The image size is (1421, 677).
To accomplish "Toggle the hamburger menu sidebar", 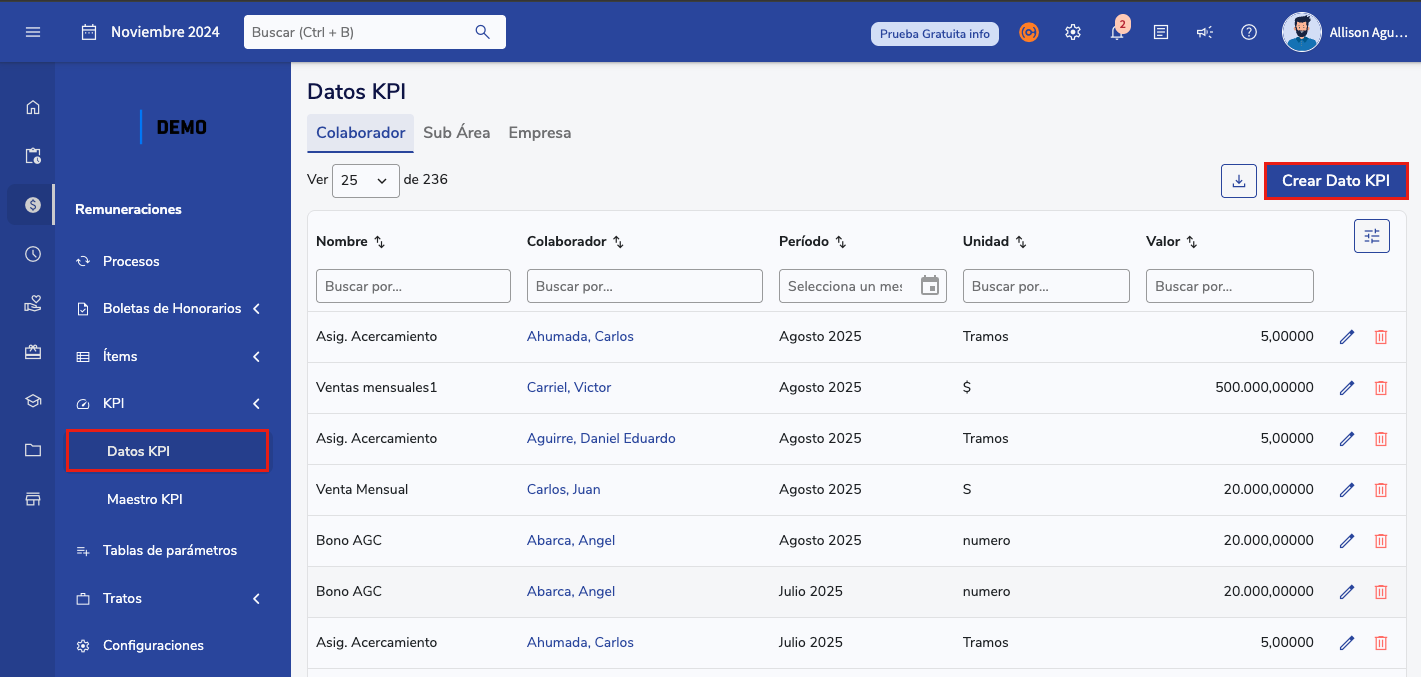I will tap(33, 32).
